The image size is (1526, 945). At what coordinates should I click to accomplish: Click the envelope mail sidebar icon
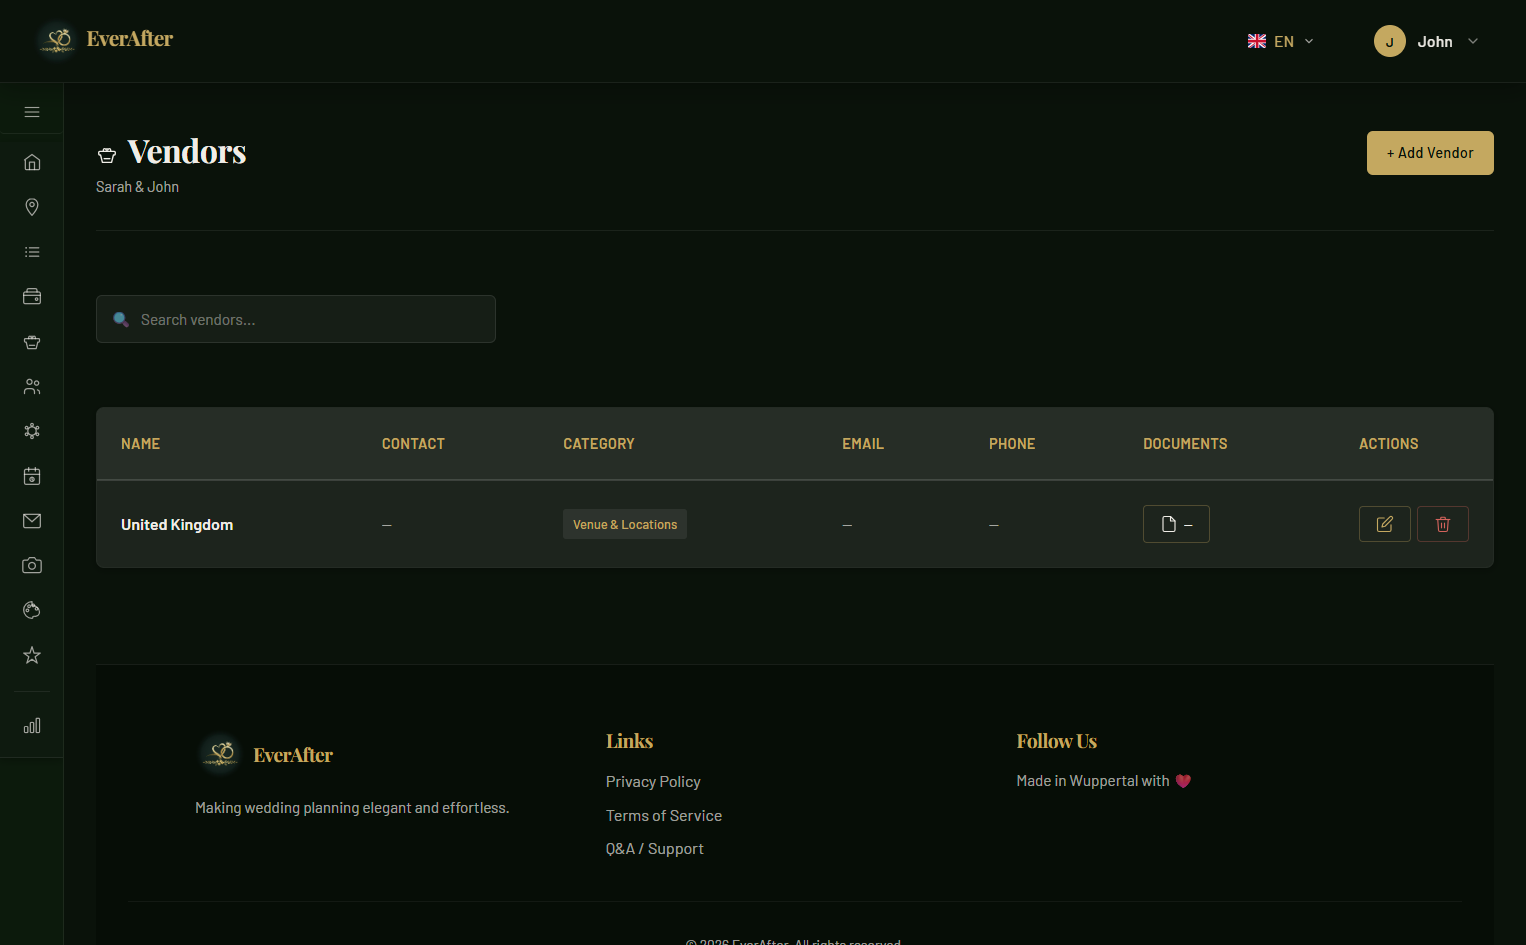[32, 521]
